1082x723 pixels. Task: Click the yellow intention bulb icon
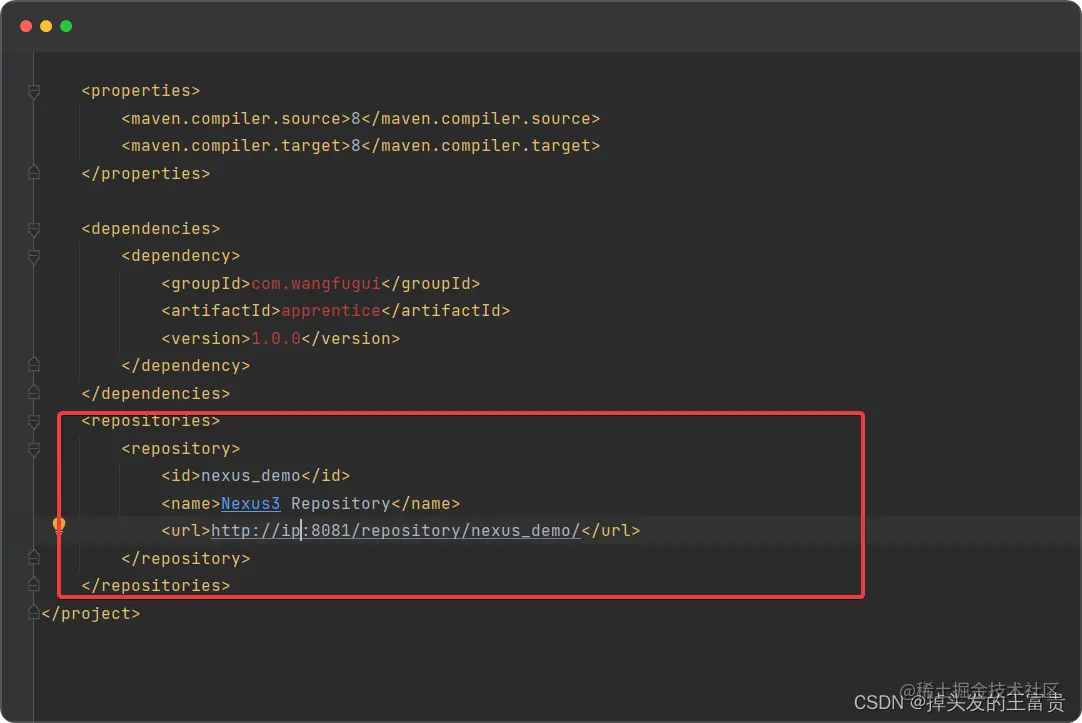click(59, 526)
